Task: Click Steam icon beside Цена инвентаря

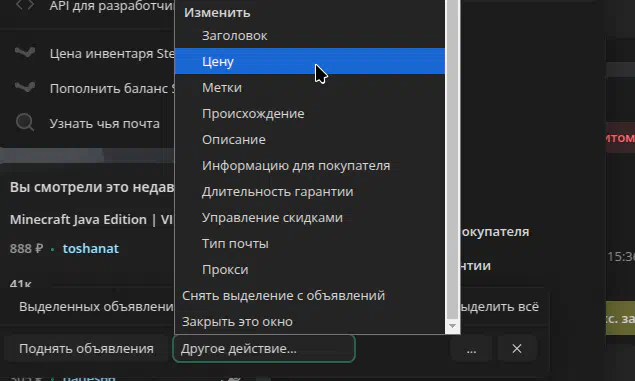Action: pyautogui.click(x=25, y=53)
